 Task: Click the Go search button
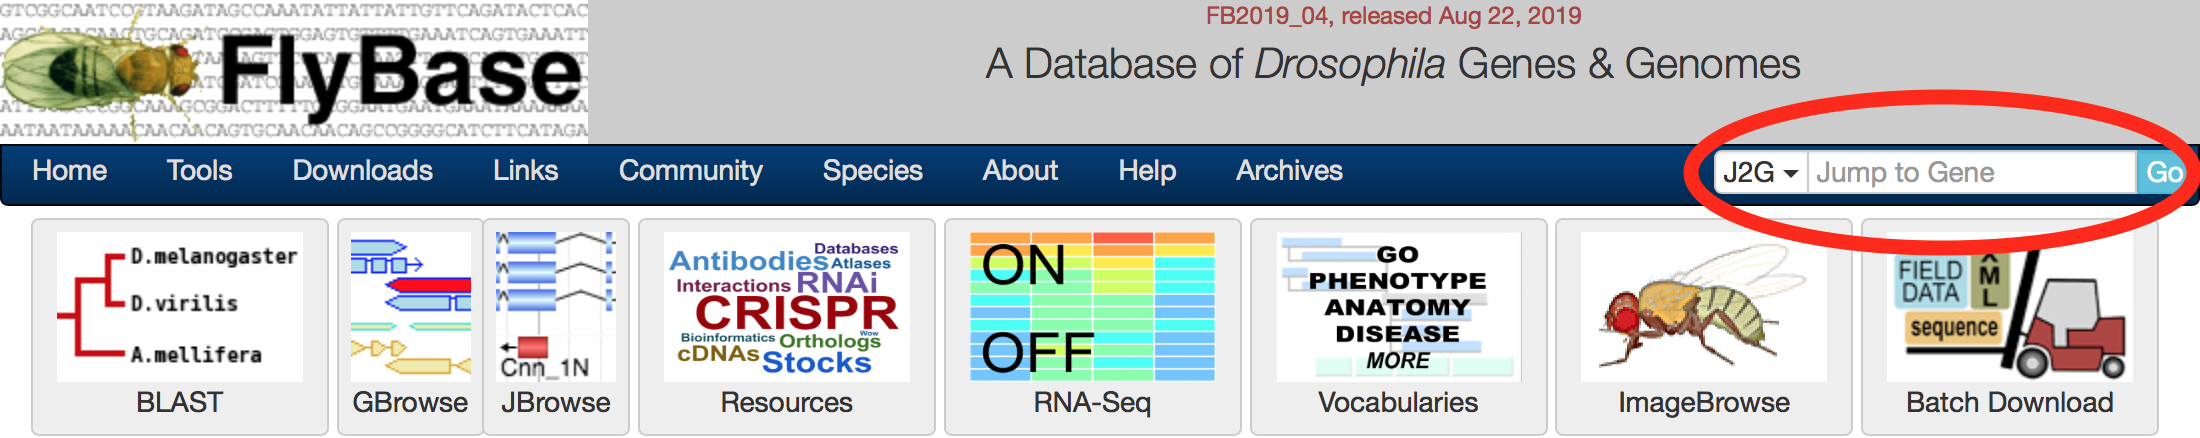[x=2163, y=173]
